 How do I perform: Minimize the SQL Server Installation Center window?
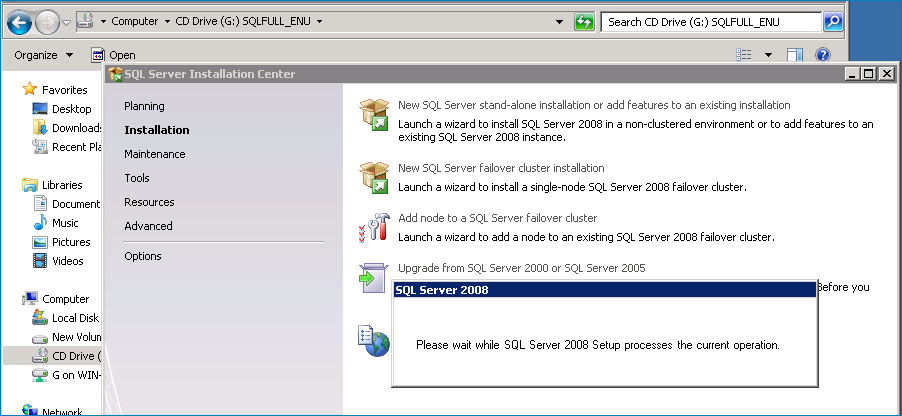(x=854, y=74)
